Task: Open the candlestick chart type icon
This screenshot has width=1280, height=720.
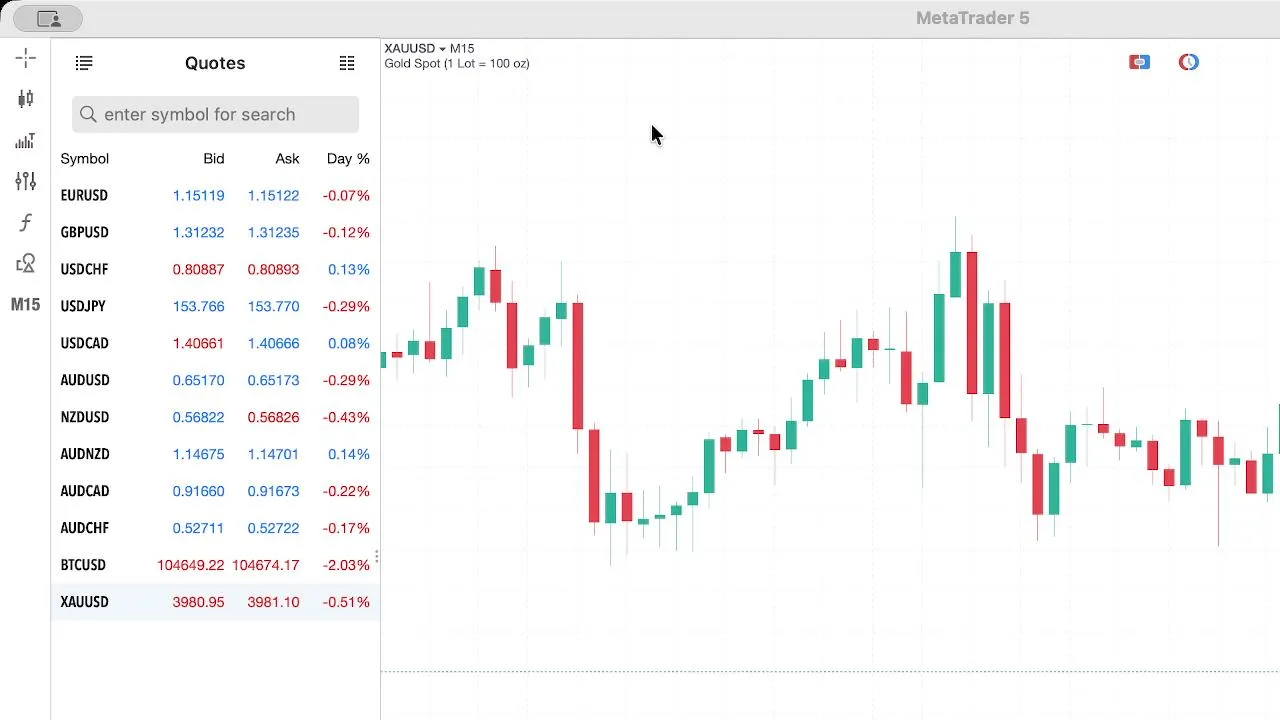Action: pos(26,99)
